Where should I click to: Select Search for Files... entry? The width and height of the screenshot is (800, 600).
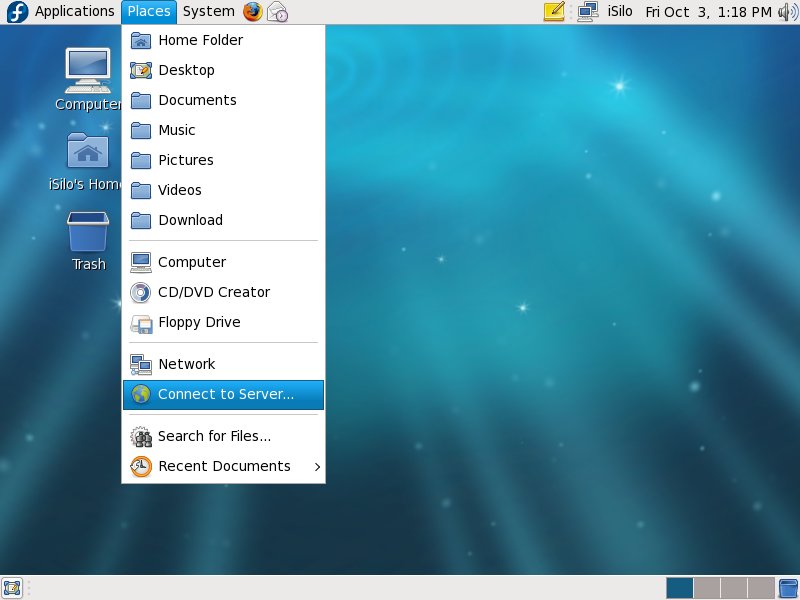point(214,436)
